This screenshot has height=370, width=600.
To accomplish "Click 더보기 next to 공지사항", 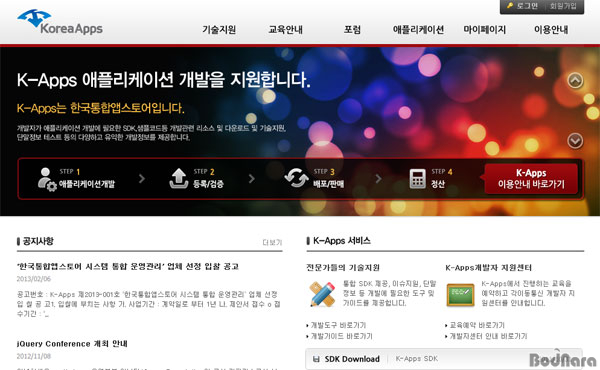I will [x=272, y=242].
